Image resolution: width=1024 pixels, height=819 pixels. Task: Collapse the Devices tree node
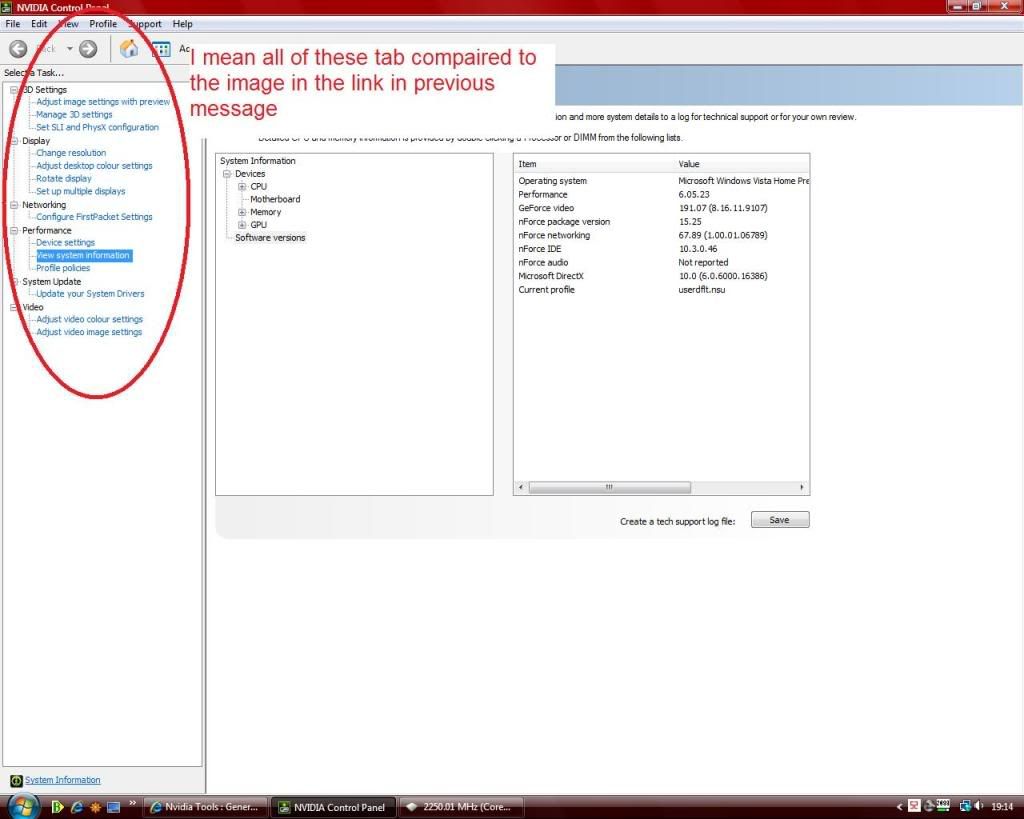point(227,174)
